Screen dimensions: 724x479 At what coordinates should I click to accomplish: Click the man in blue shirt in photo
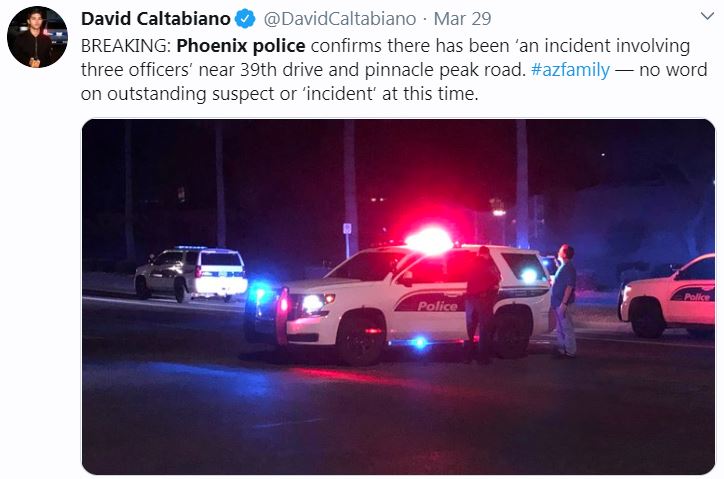(x=564, y=301)
